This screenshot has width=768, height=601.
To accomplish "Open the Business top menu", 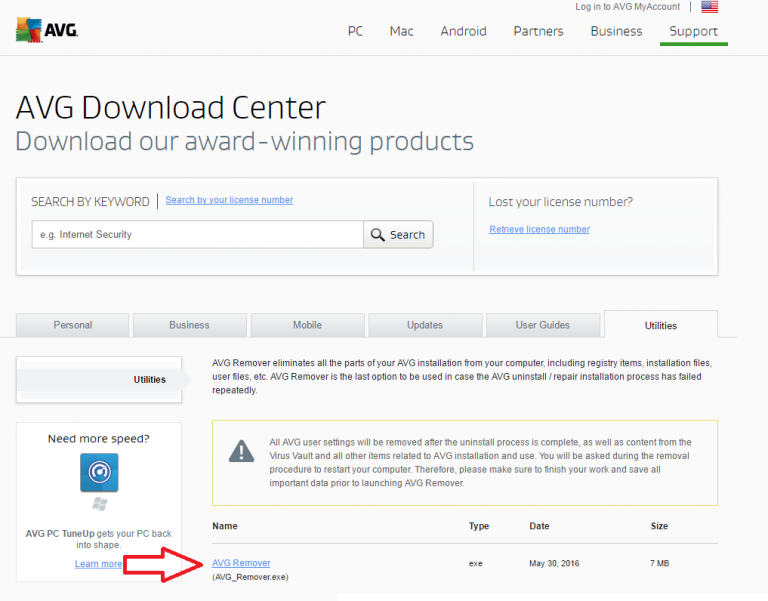I will pyautogui.click(x=616, y=31).
